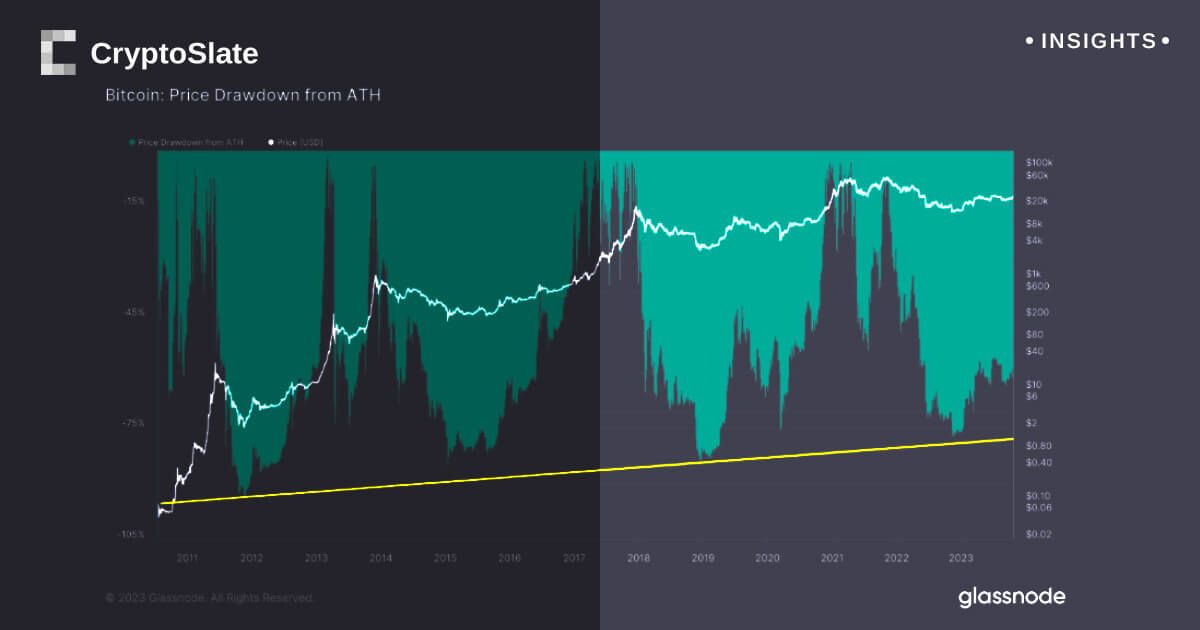1200x630 pixels.
Task: Click the $100k price axis label
Action: tap(1040, 162)
